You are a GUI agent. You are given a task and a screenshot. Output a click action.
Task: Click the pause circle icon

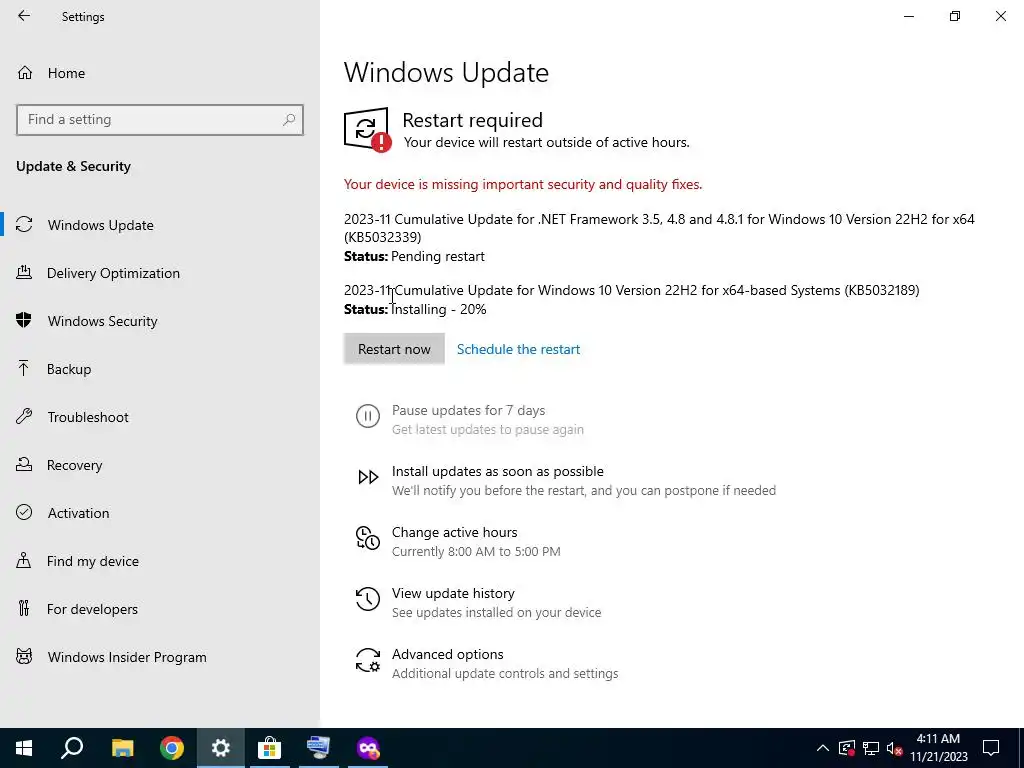pos(368,416)
